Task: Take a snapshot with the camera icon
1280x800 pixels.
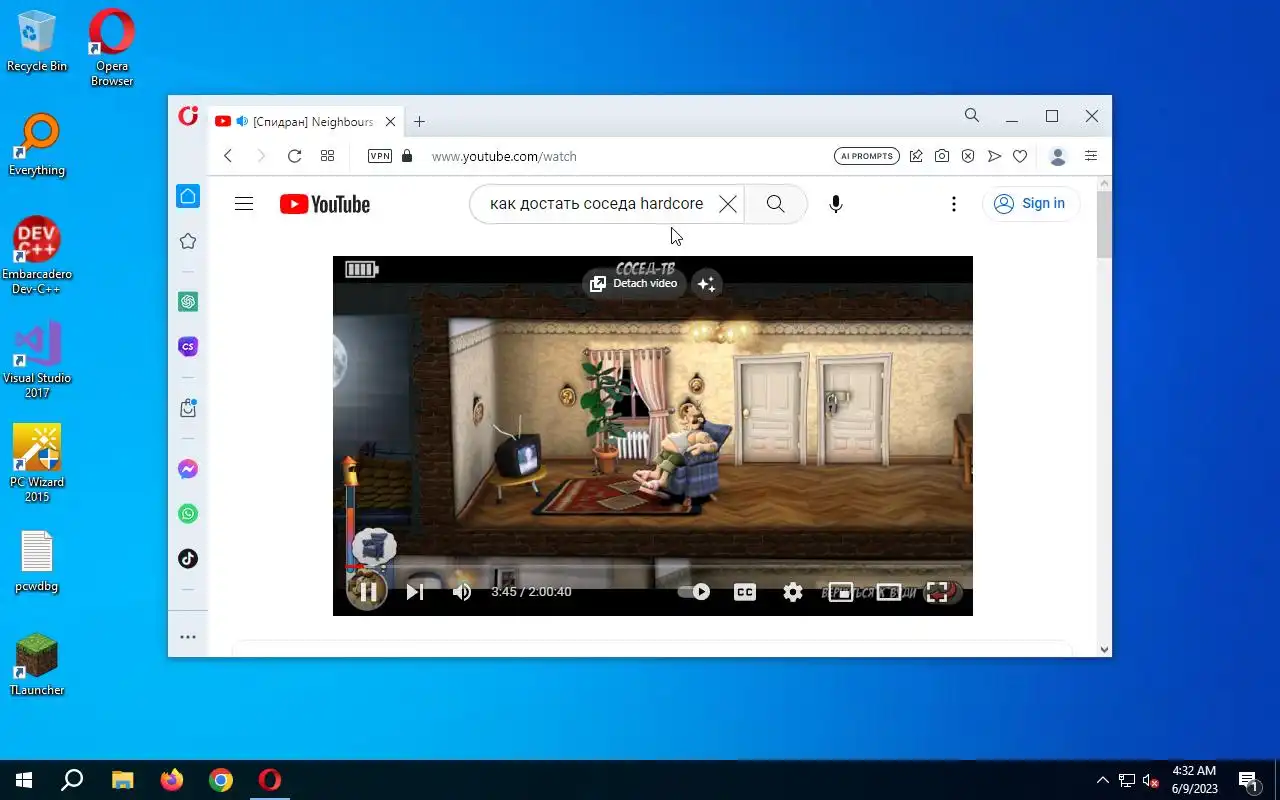Action: (942, 156)
